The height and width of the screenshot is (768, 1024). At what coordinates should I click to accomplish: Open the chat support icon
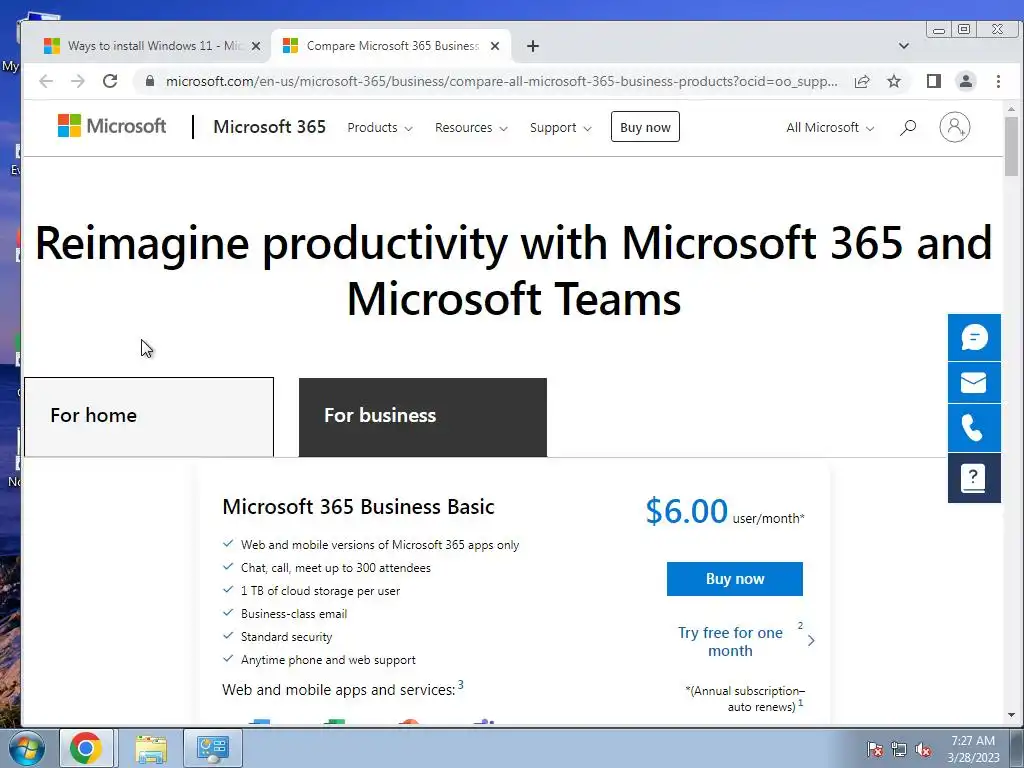pyautogui.click(x=974, y=338)
